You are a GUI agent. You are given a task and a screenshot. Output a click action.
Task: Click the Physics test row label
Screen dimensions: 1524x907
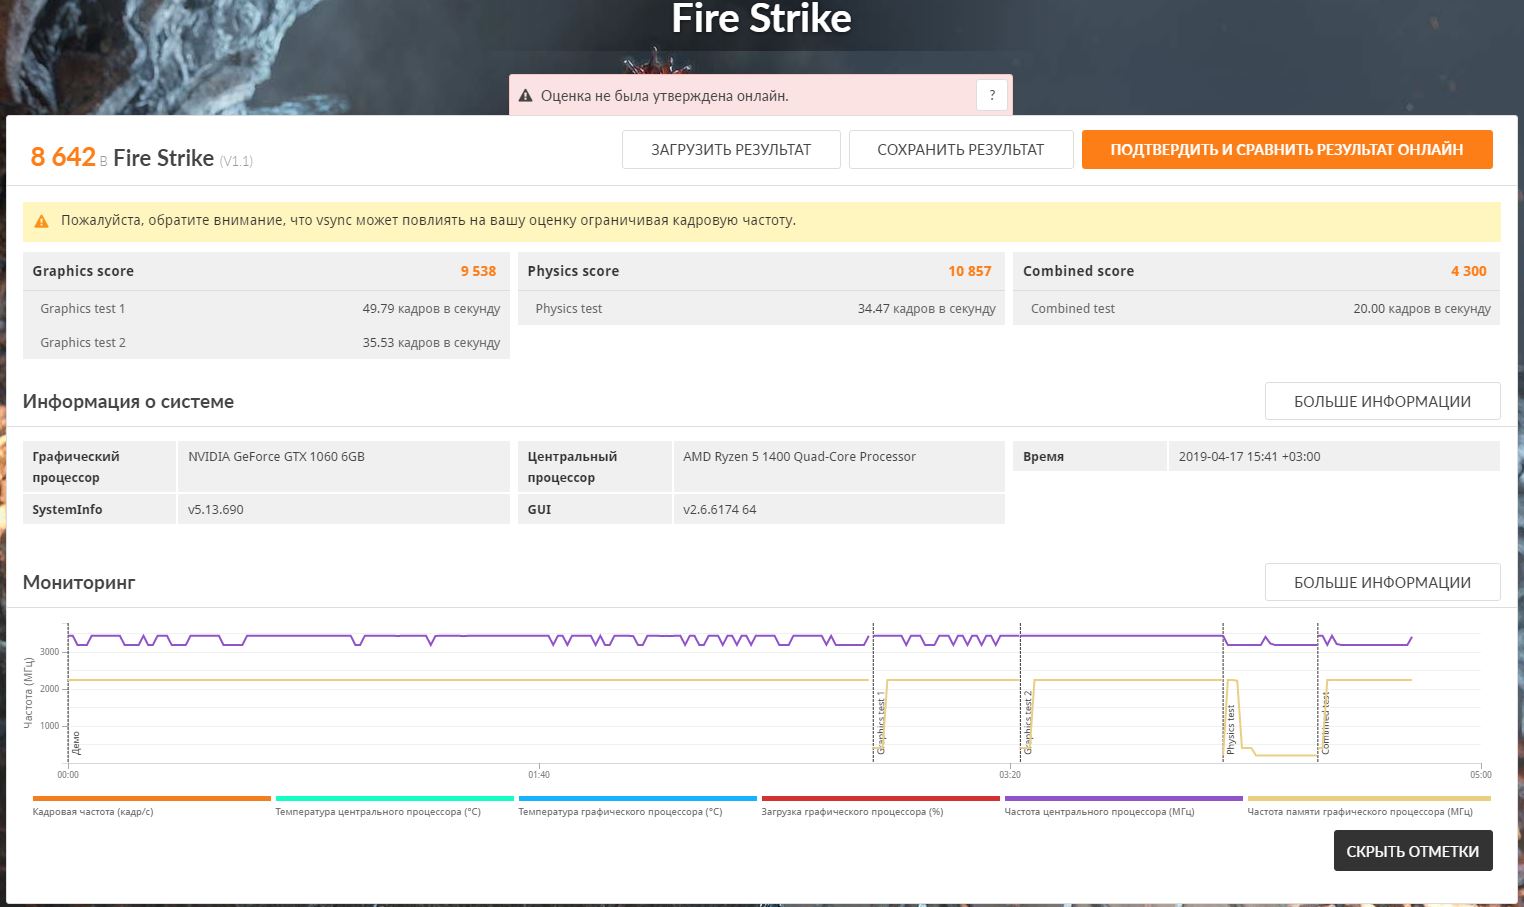569,309
